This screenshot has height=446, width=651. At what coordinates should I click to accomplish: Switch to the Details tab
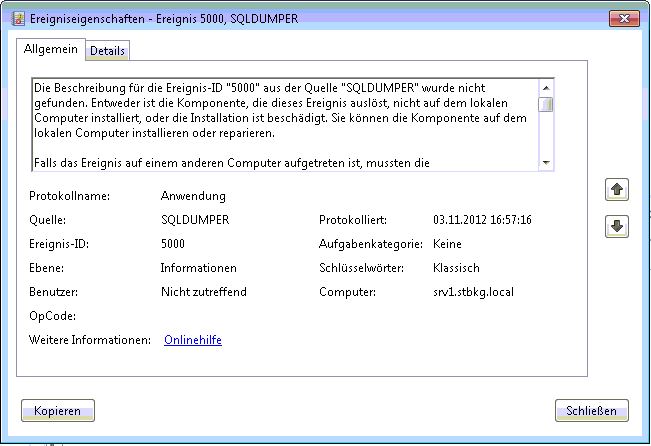108,50
